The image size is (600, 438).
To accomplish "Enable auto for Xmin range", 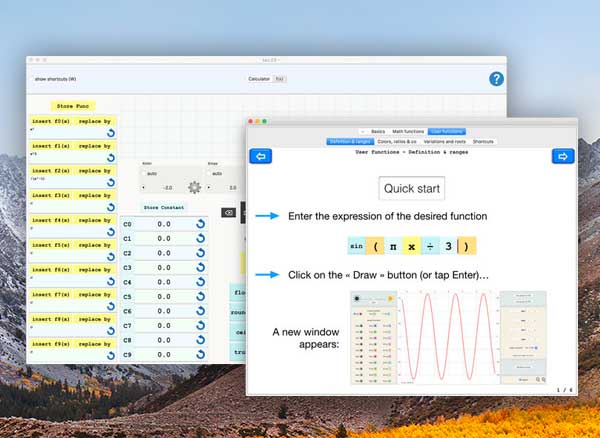I will click(x=144, y=174).
